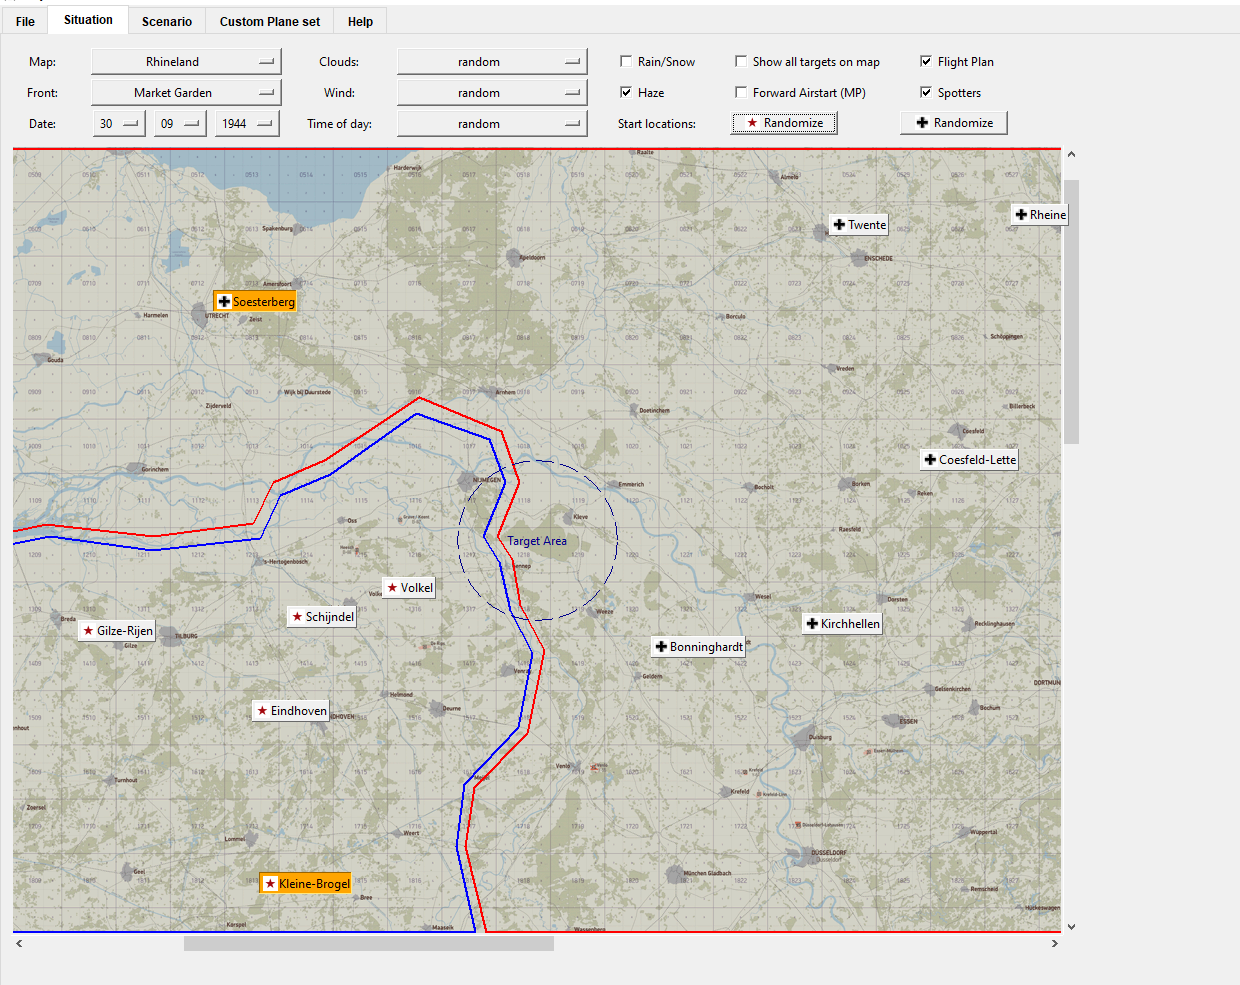Select the Bonninghardt airfield marker
This screenshot has width=1240, height=985.
coord(698,647)
